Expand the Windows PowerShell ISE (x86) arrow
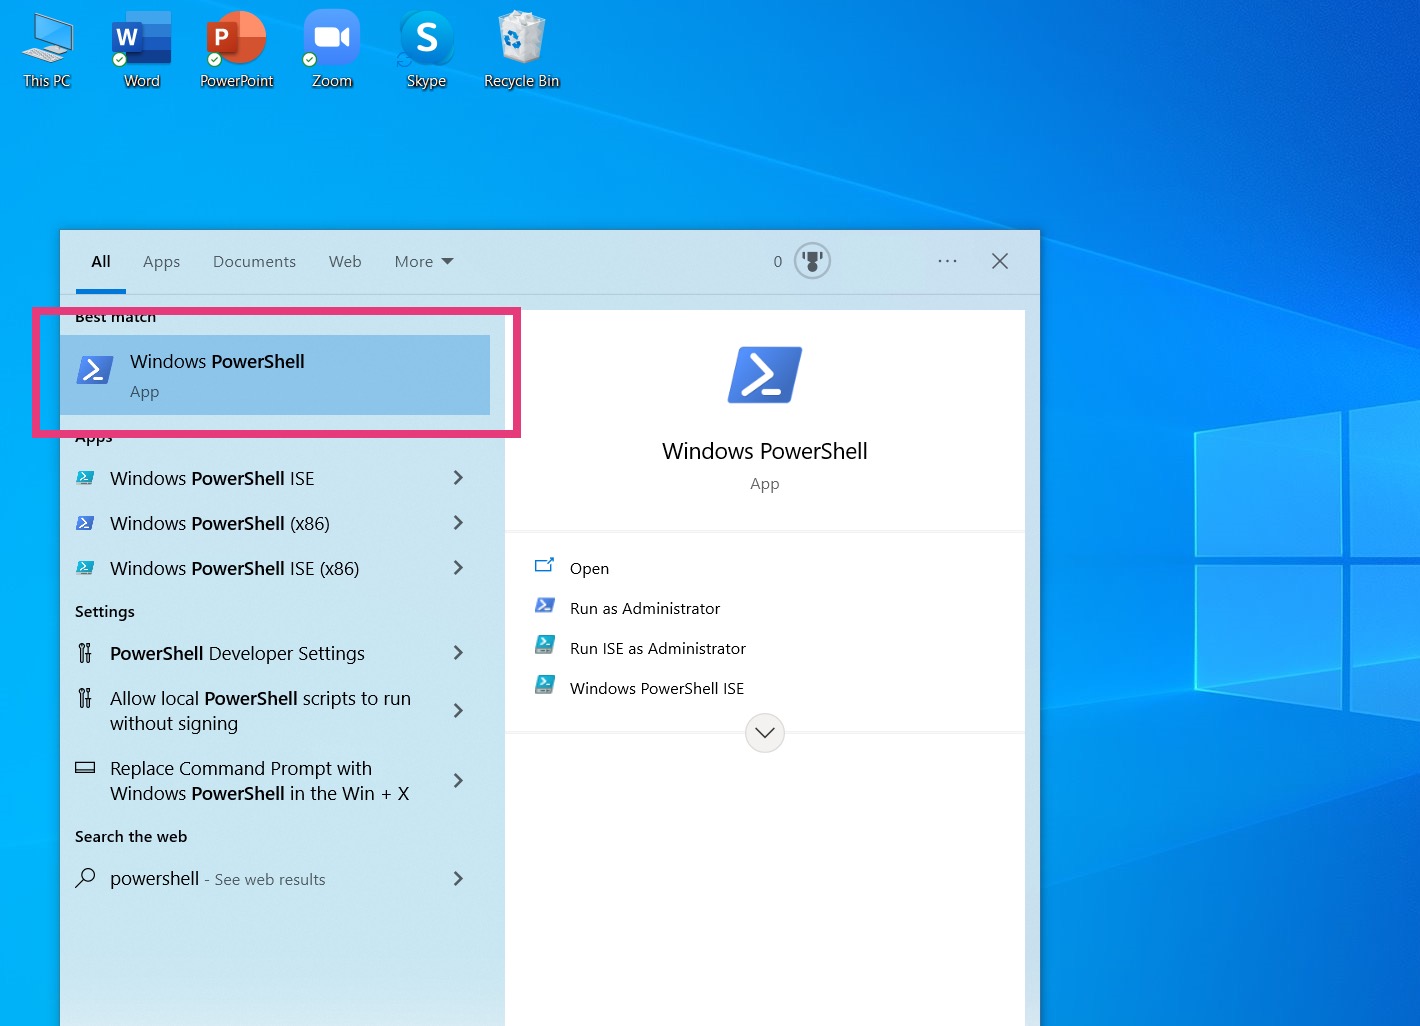 (458, 568)
